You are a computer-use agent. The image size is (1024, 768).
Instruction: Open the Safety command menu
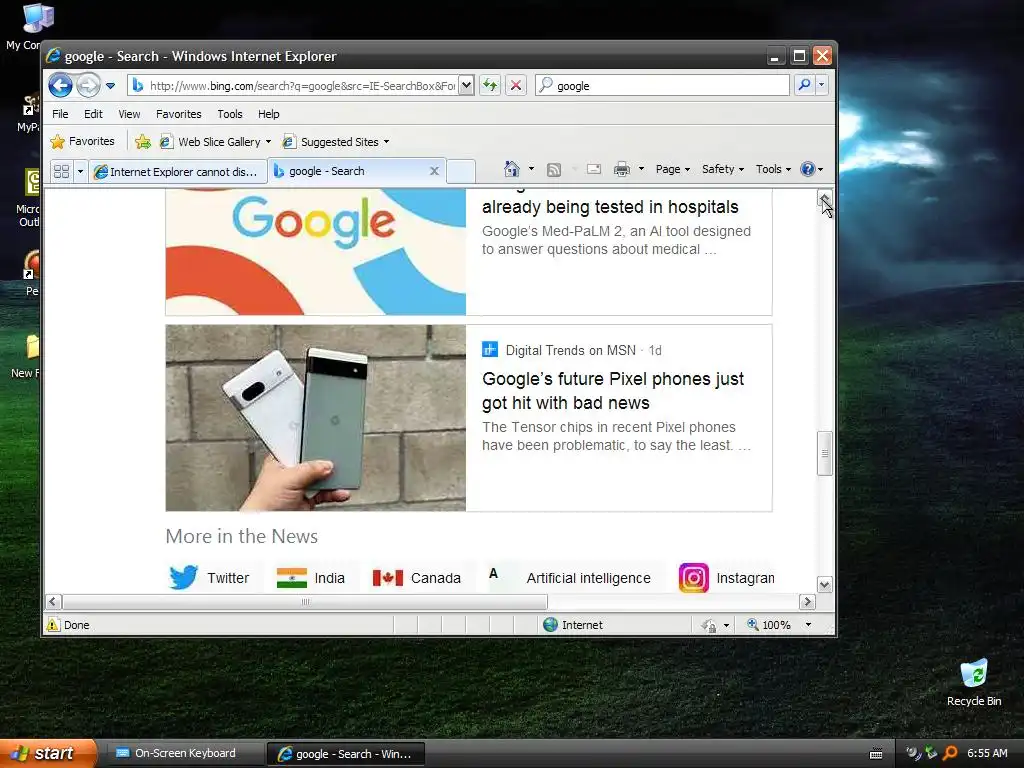coord(723,169)
